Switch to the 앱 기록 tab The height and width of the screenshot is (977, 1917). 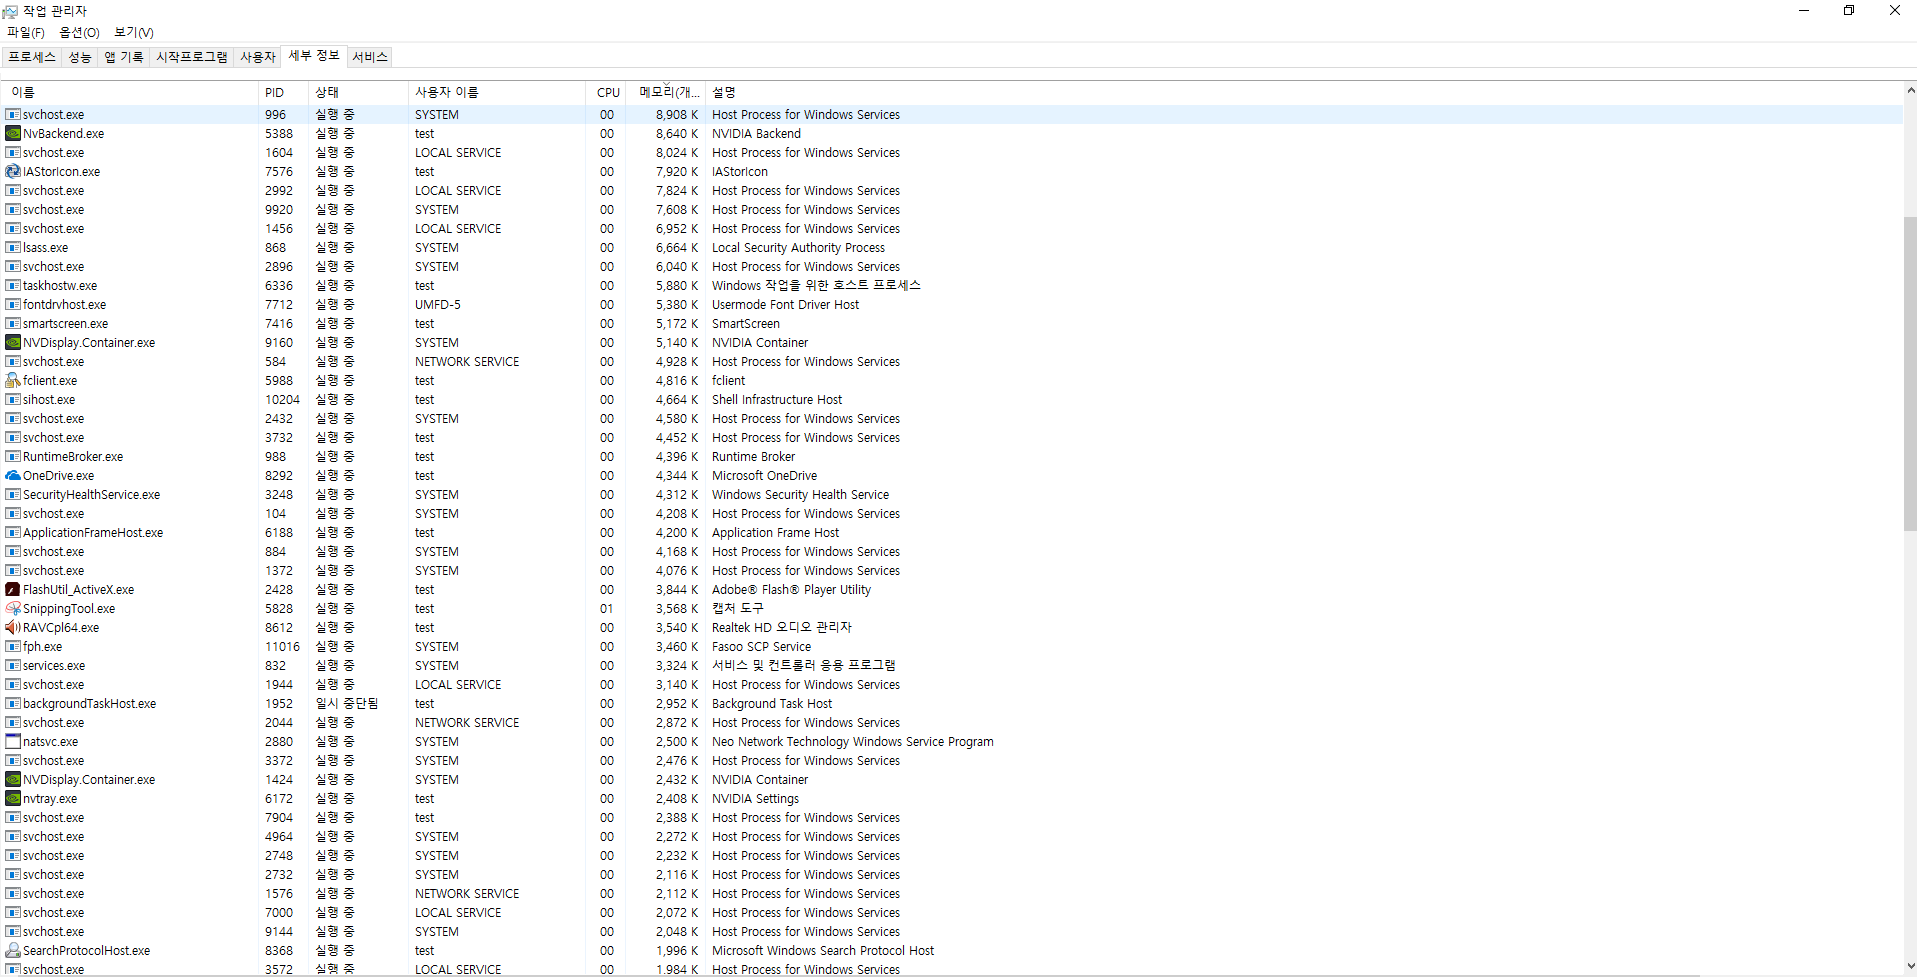coord(124,57)
